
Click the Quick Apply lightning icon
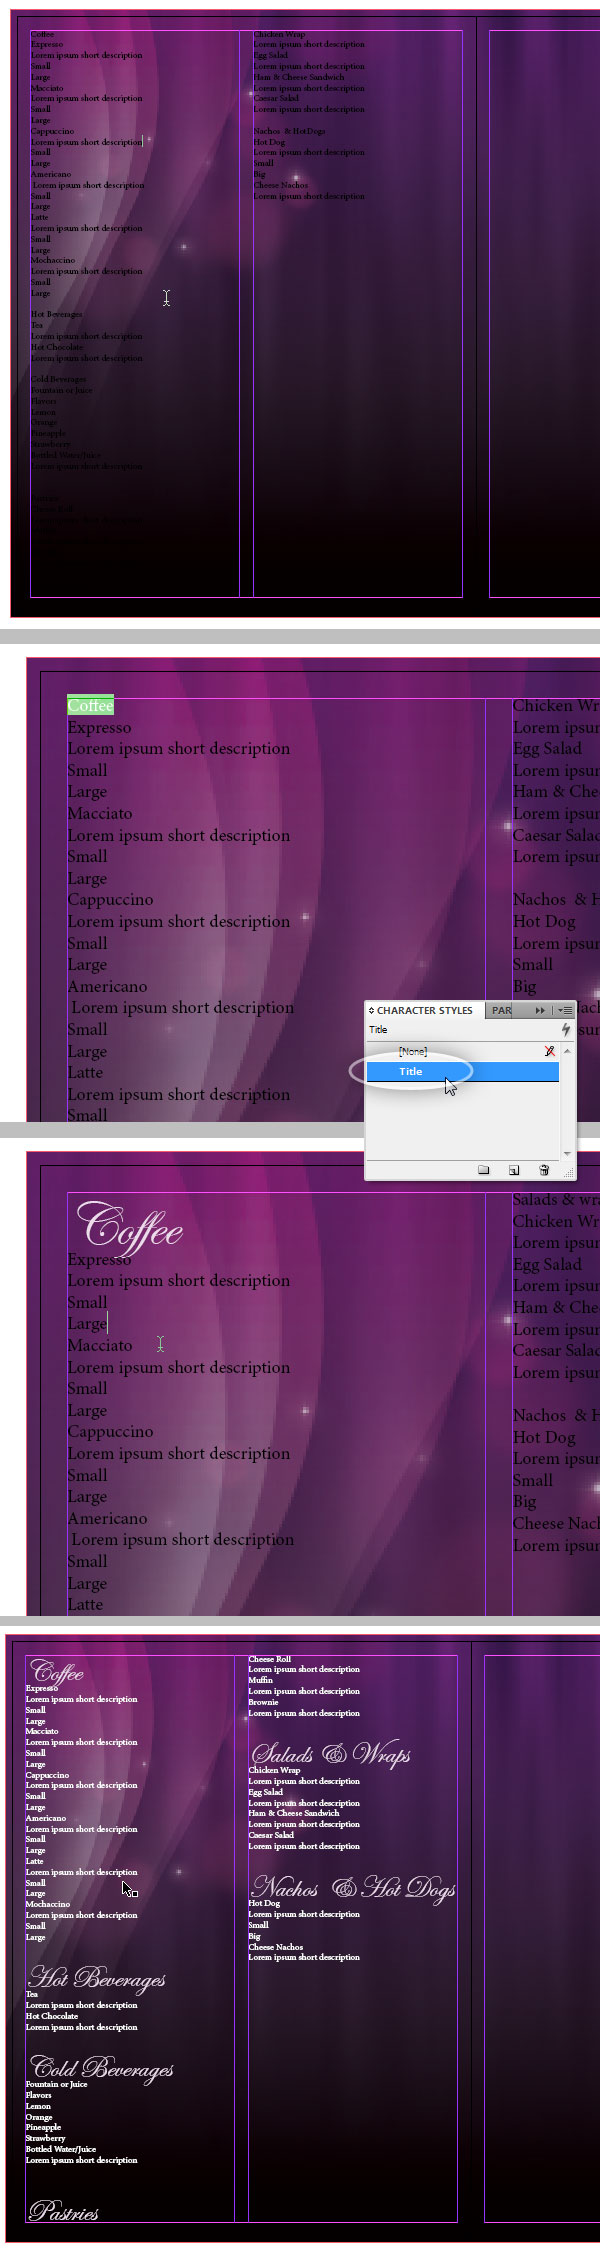coord(566,1029)
